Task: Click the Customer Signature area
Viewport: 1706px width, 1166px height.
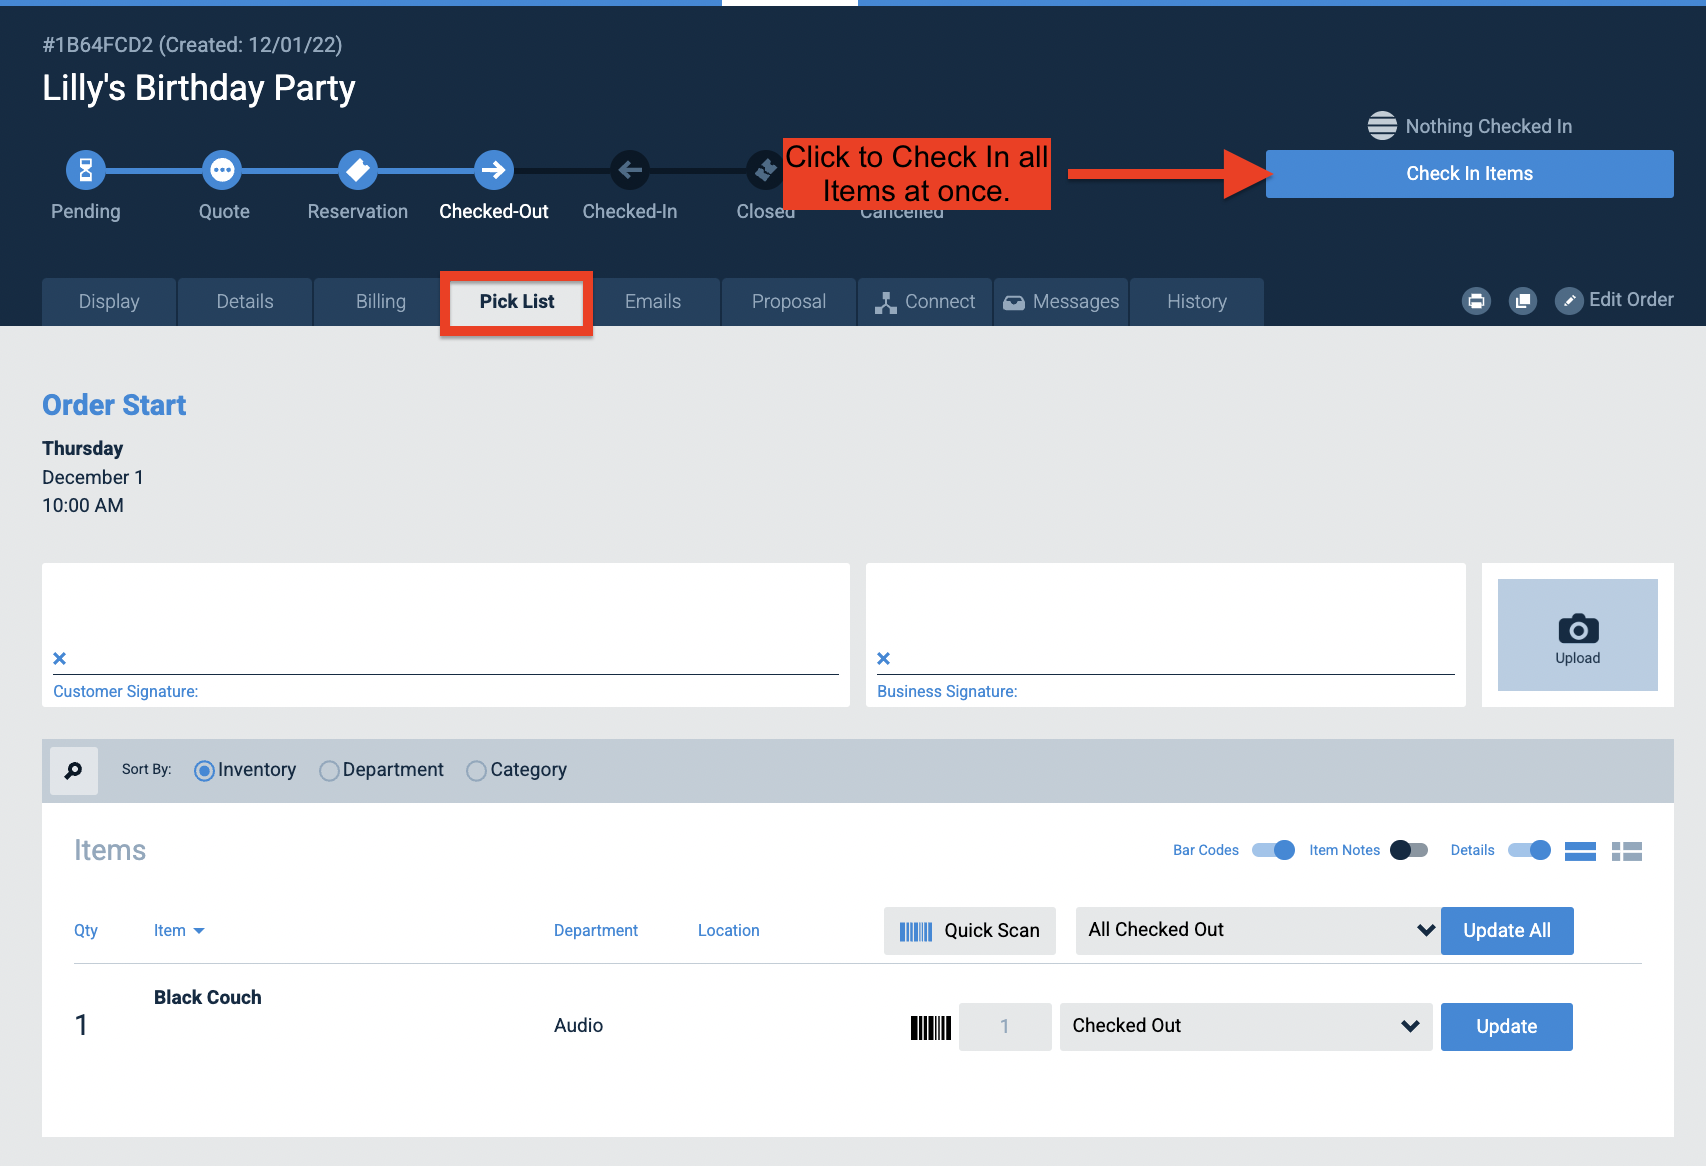Action: [446, 635]
